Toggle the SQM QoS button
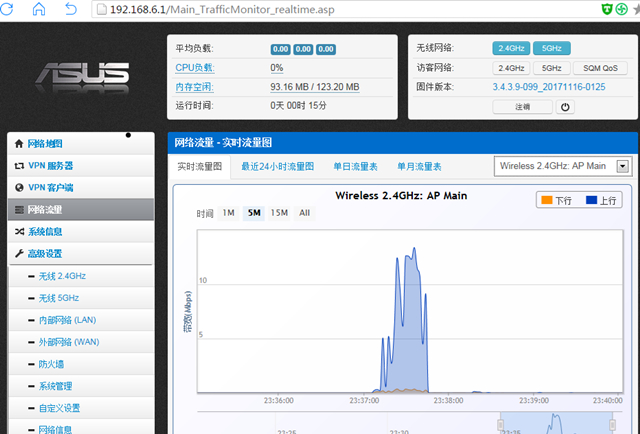 600,68
